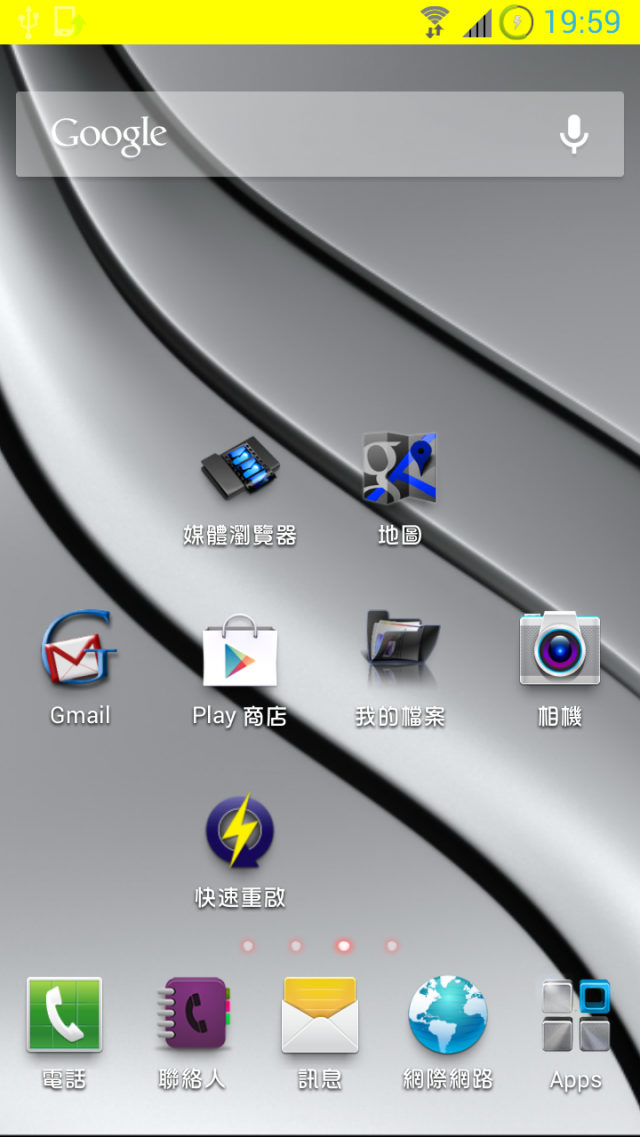Go to the second home screen page dot

point(296,946)
